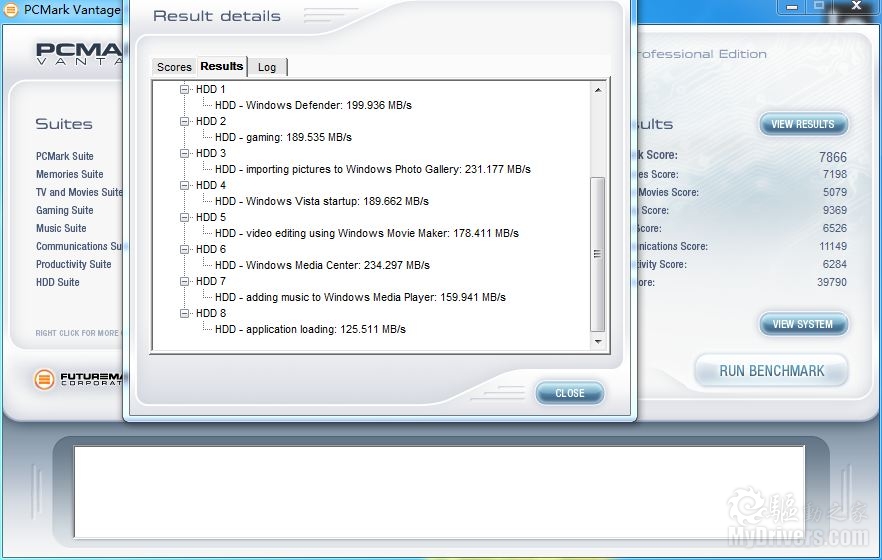The height and width of the screenshot is (560, 882).
Task: Click the VIEW RESULTS button
Action: tap(802, 125)
